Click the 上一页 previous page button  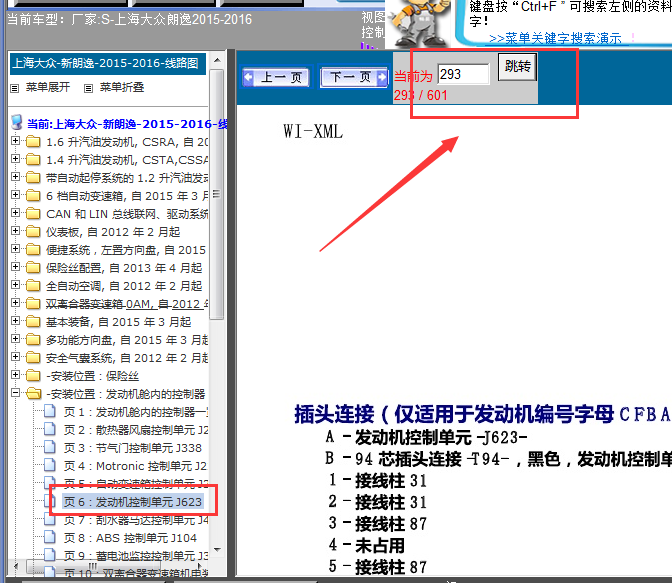[x=276, y=78]
